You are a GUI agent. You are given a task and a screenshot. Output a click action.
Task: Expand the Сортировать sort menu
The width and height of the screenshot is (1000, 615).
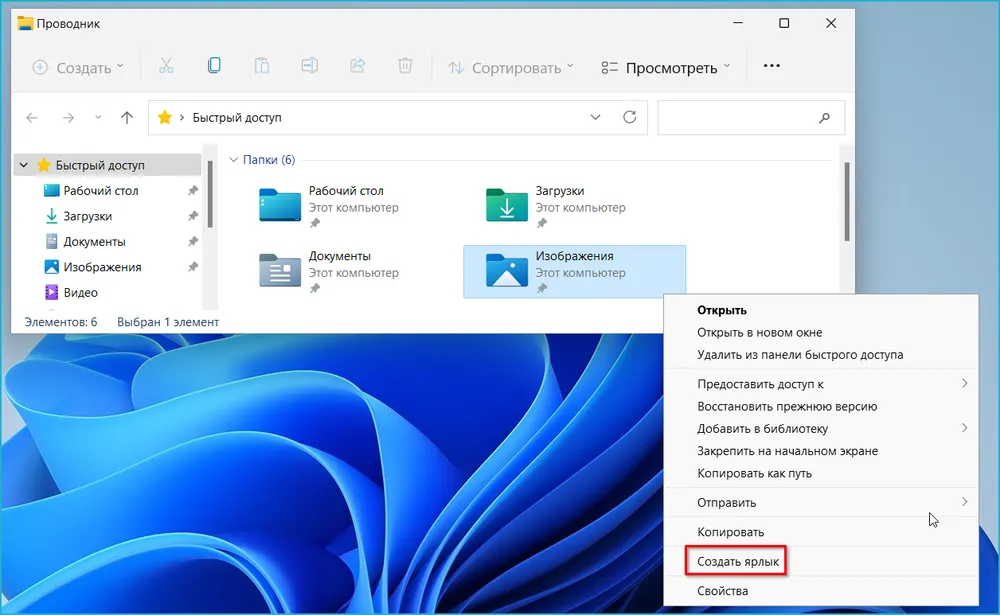[x=510, y=68]
